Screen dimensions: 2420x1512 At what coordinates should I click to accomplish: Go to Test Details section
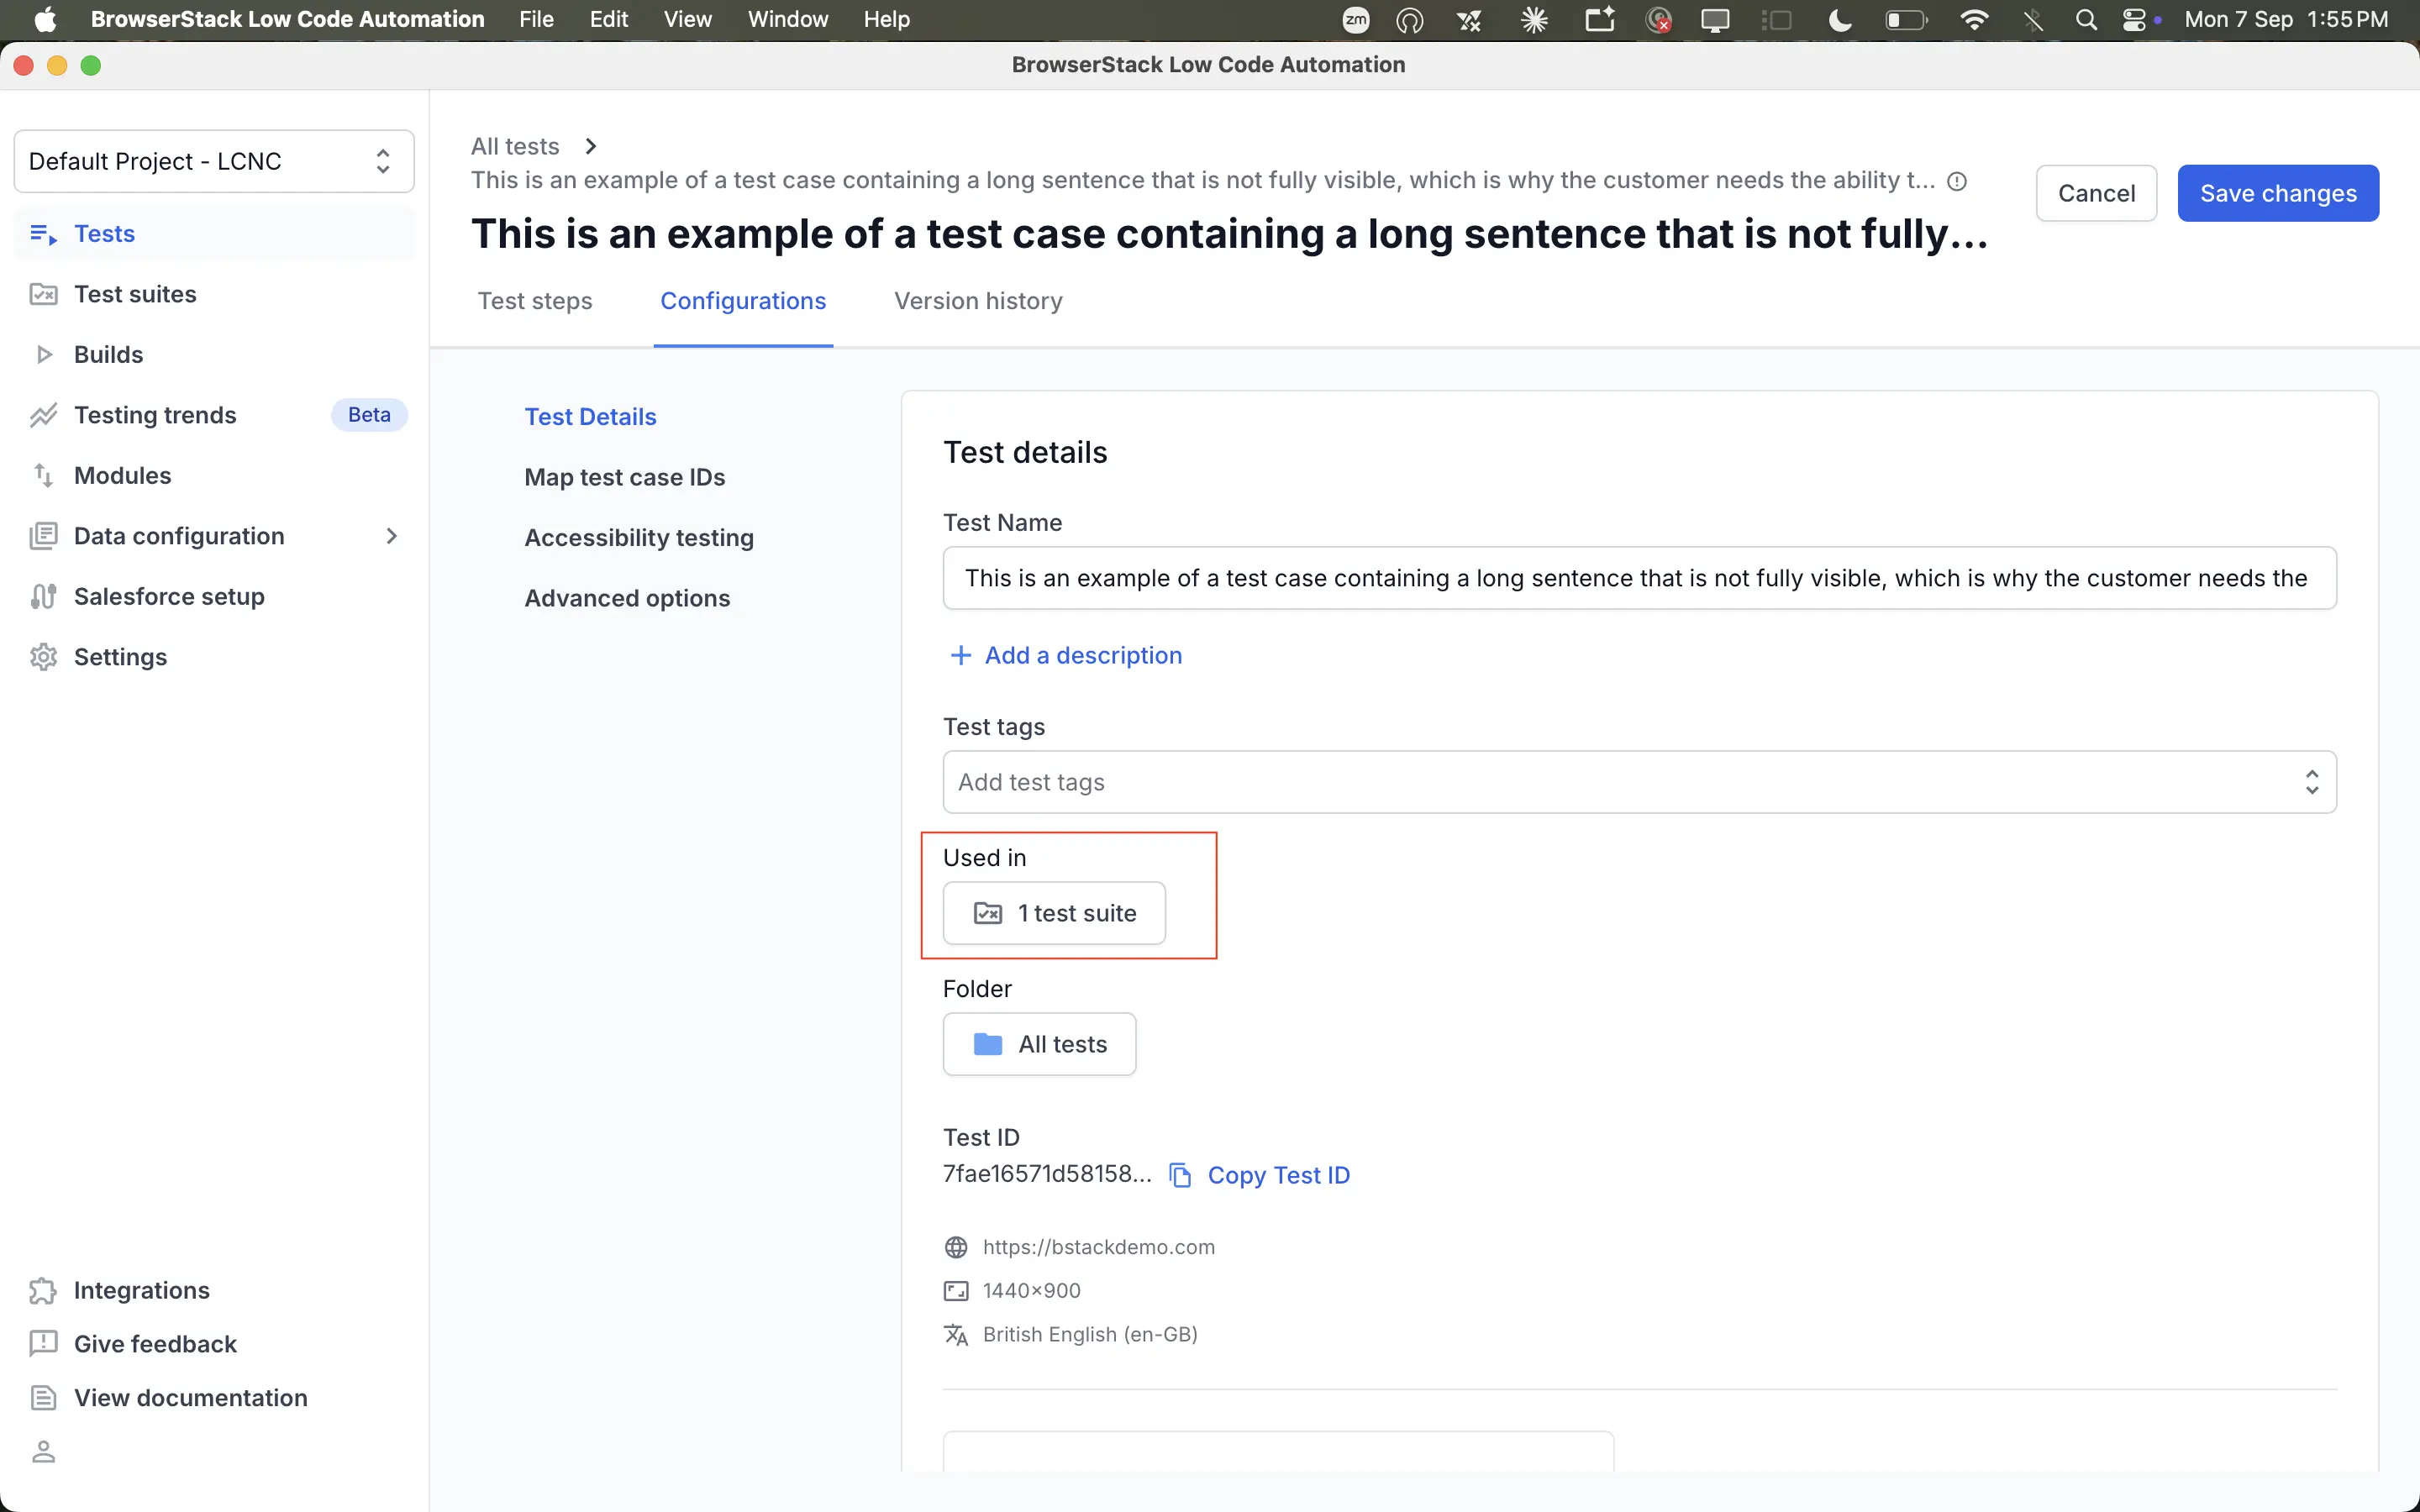[590, 417]
